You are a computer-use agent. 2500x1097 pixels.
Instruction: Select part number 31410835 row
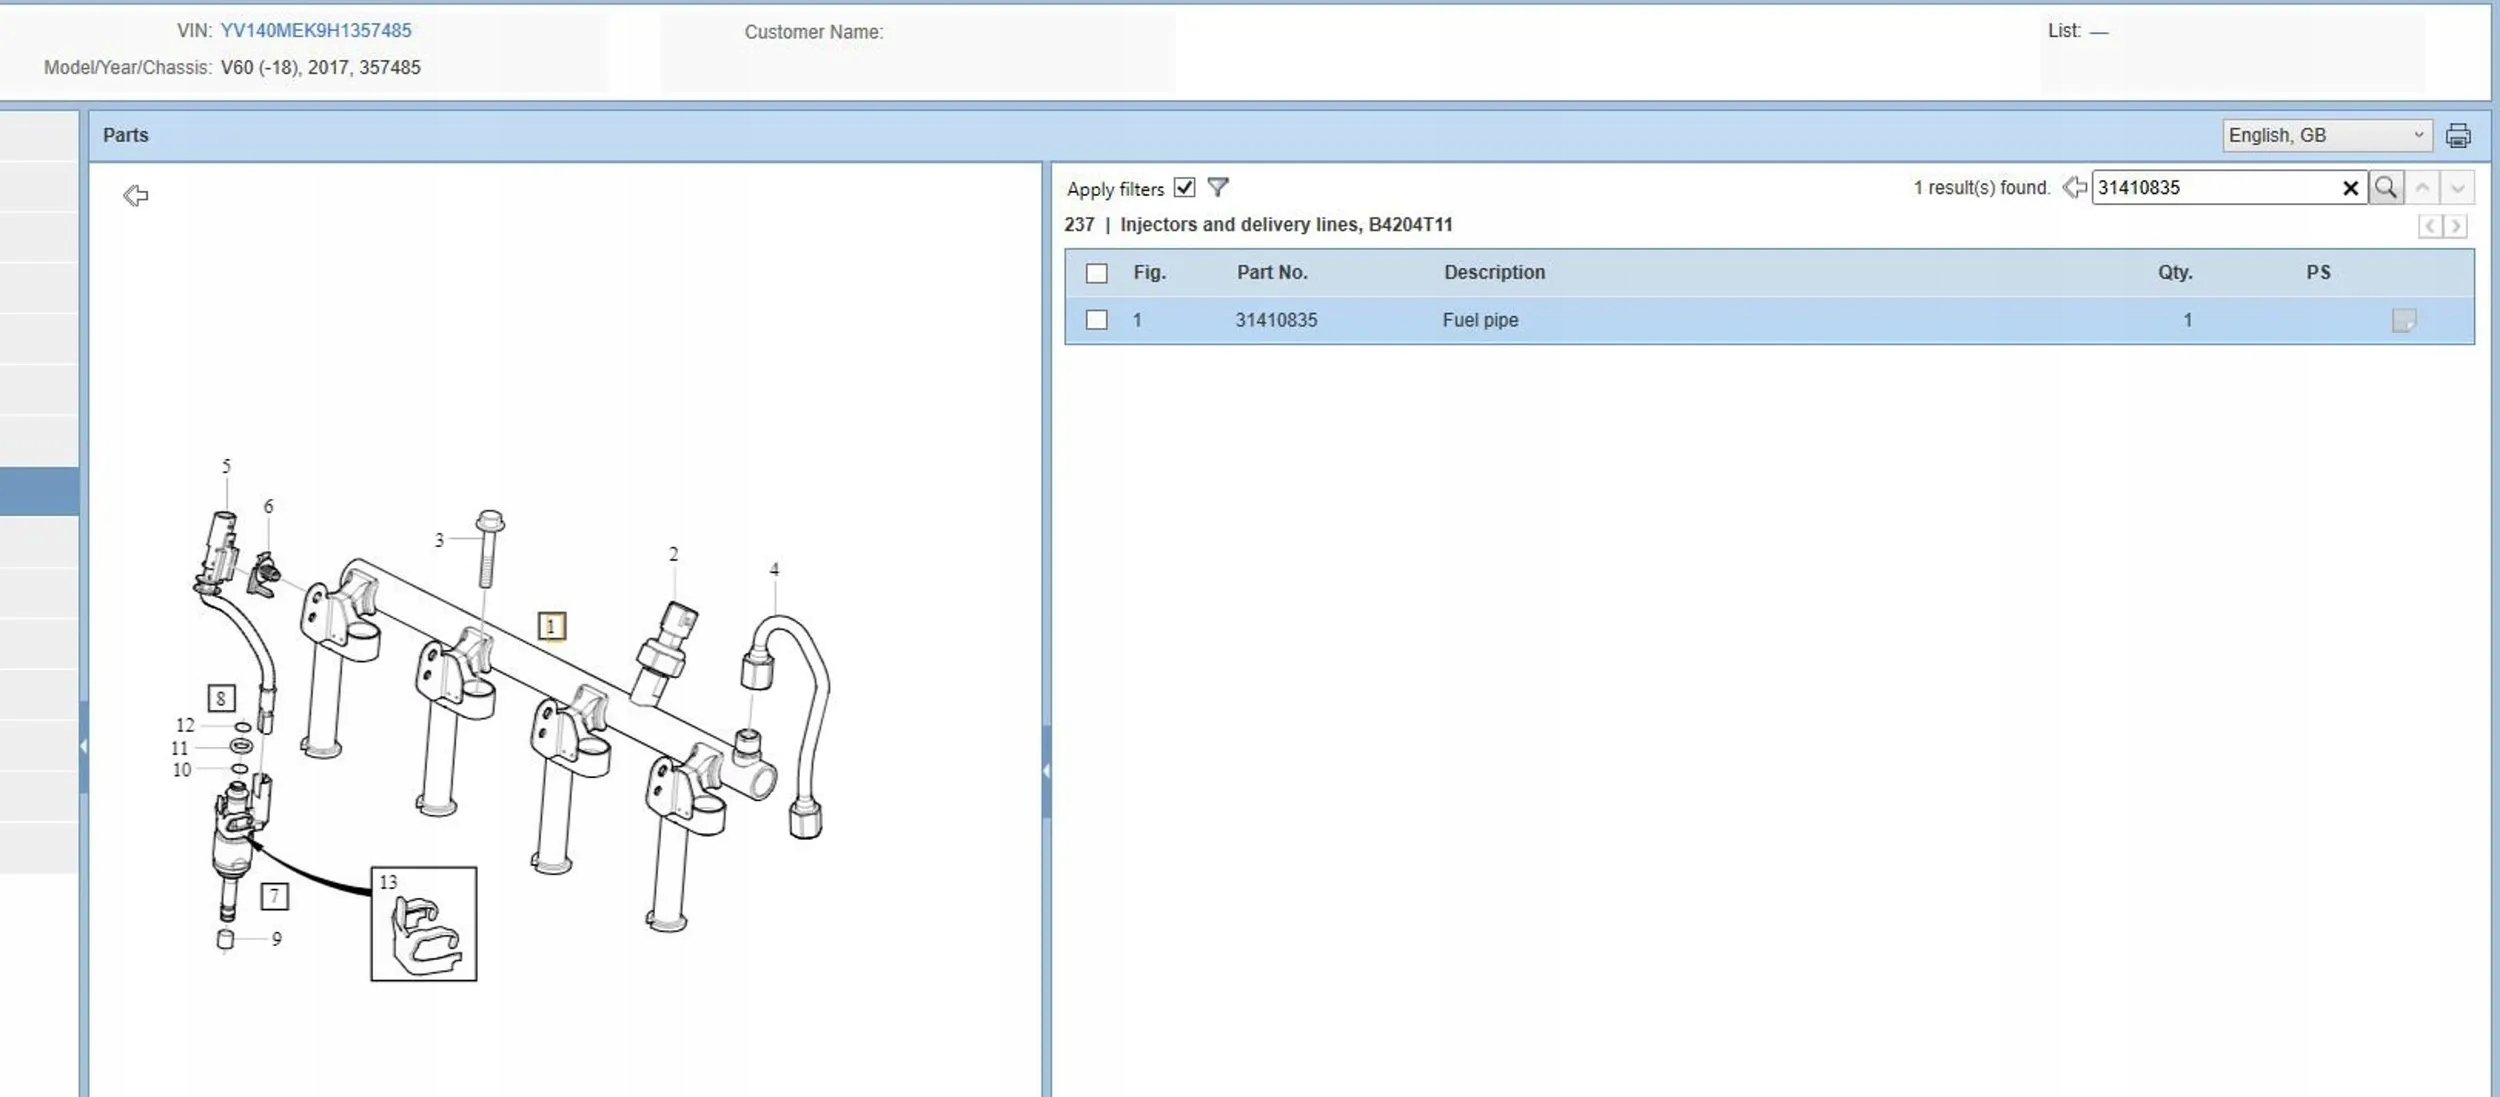(1276, 320)
